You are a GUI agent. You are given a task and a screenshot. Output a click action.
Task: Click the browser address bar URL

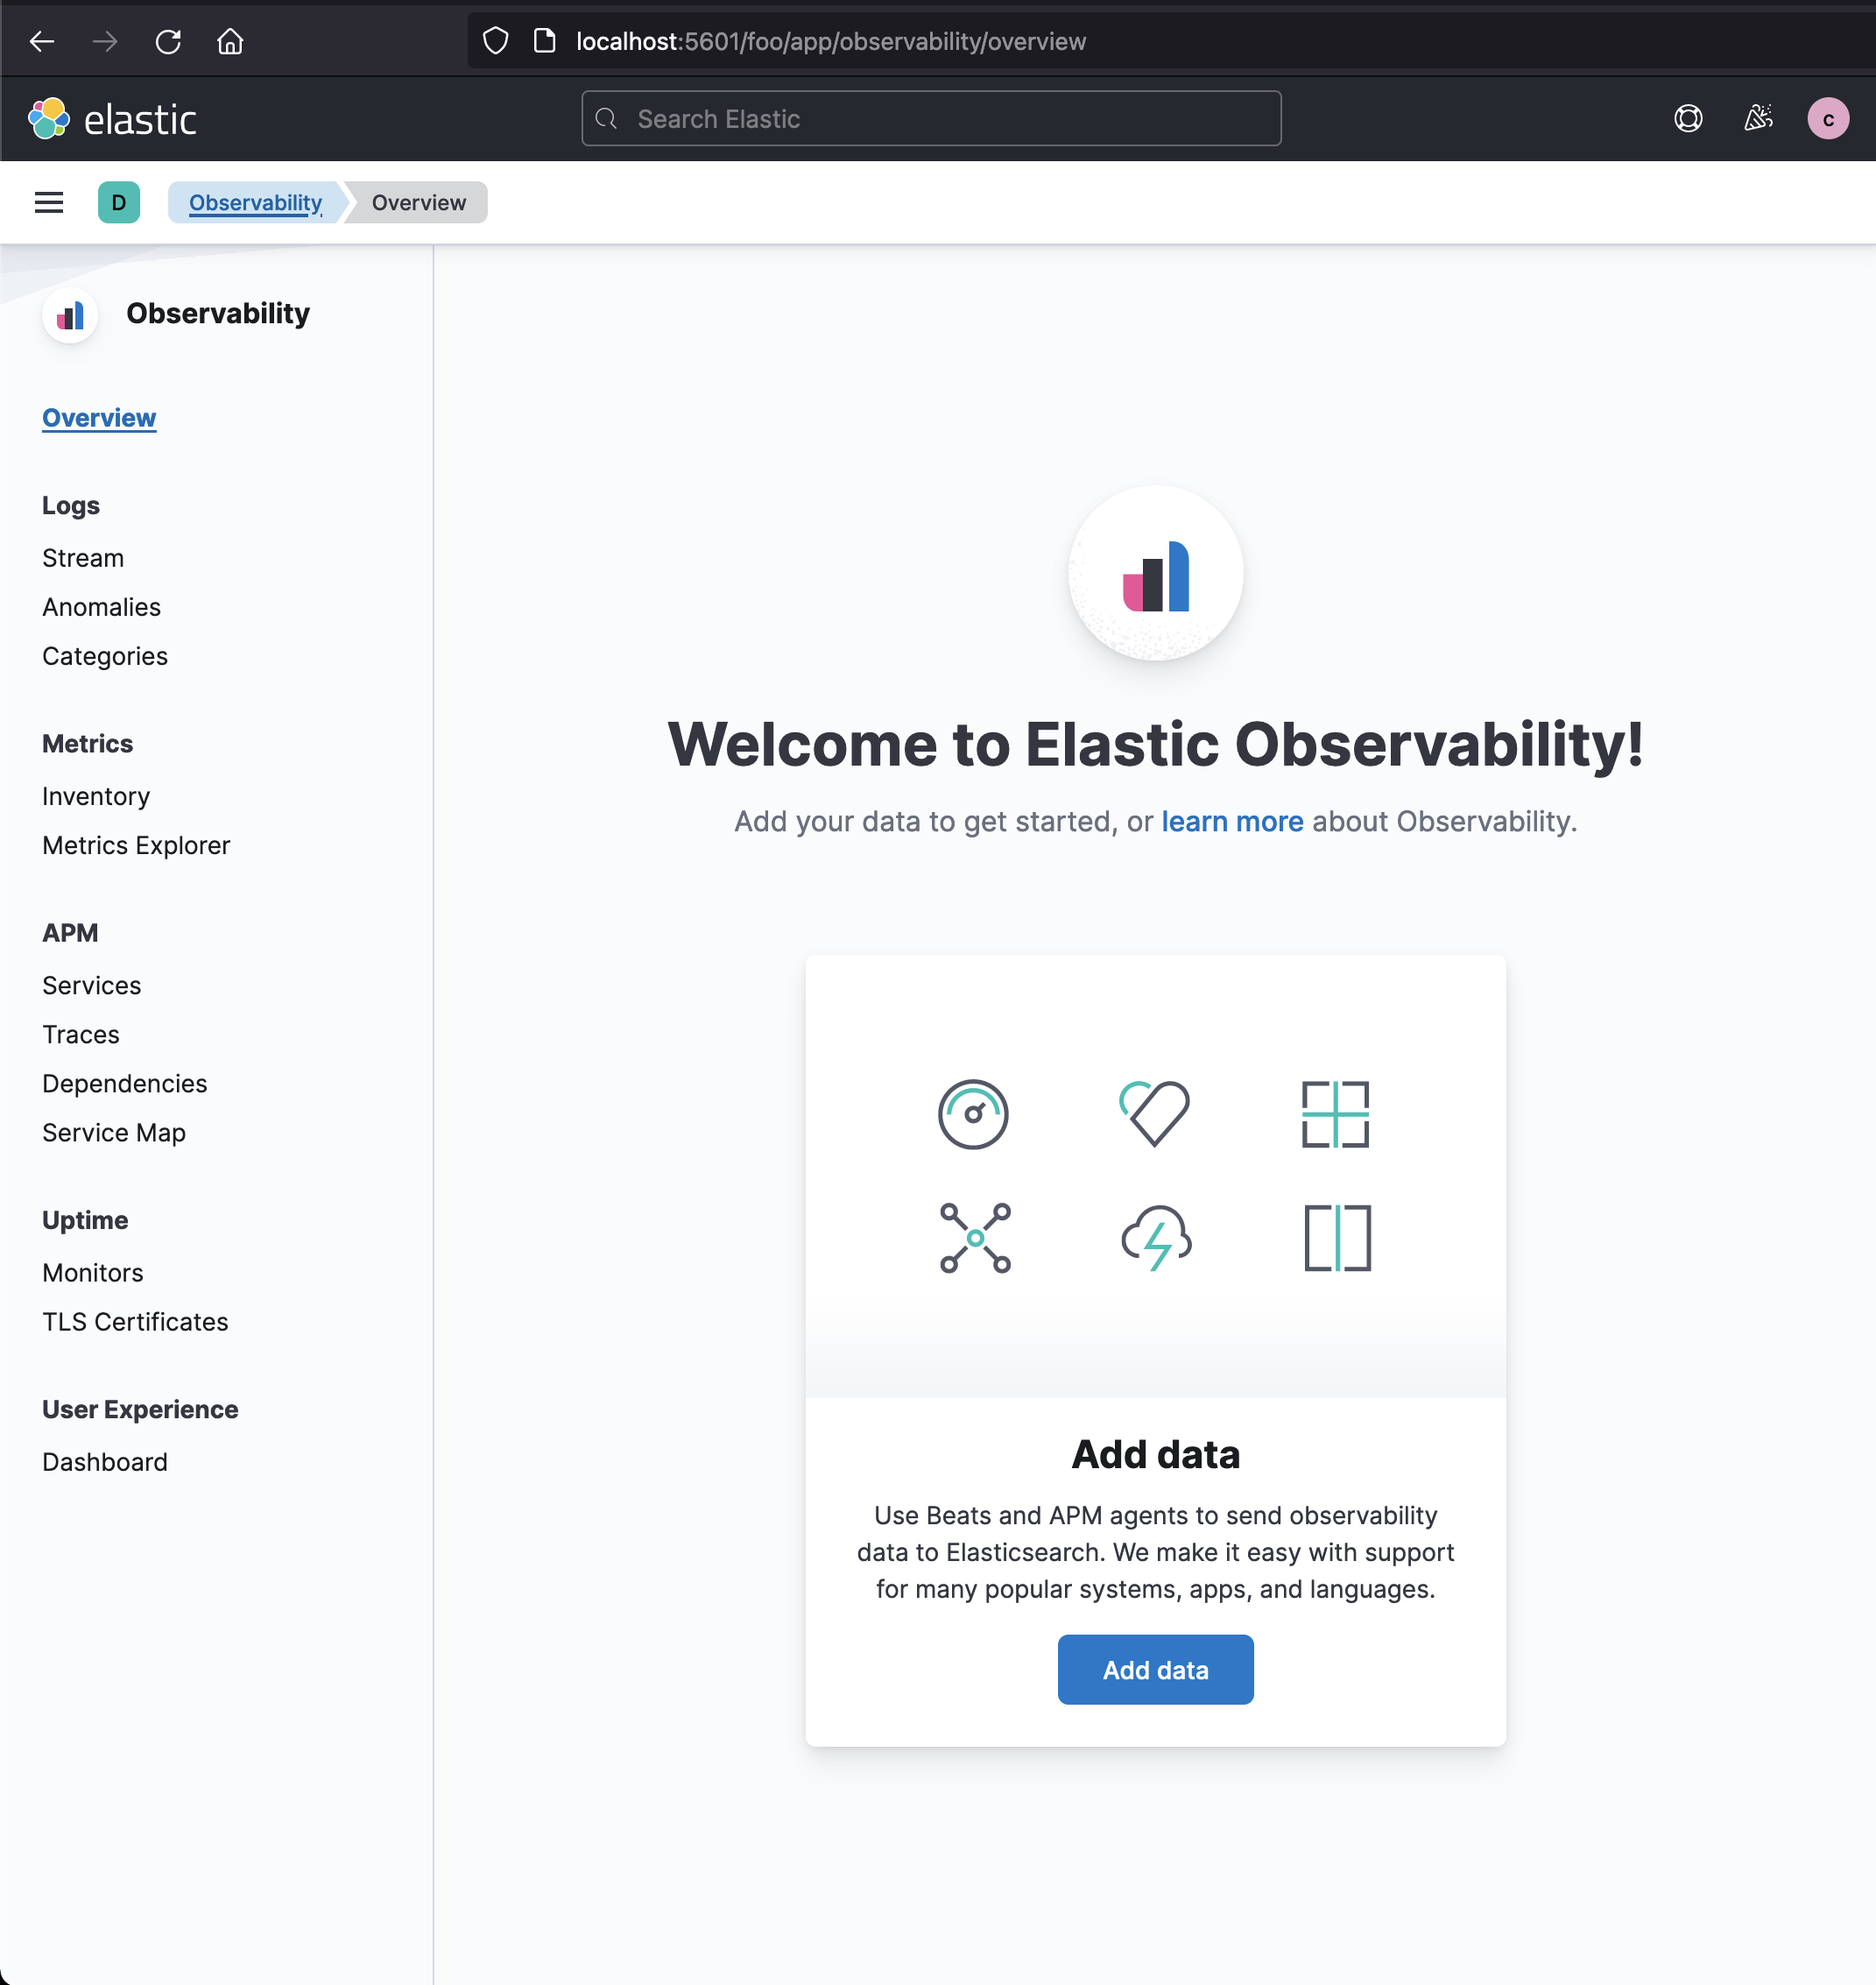pyautogui.click(x=830, y=42)
